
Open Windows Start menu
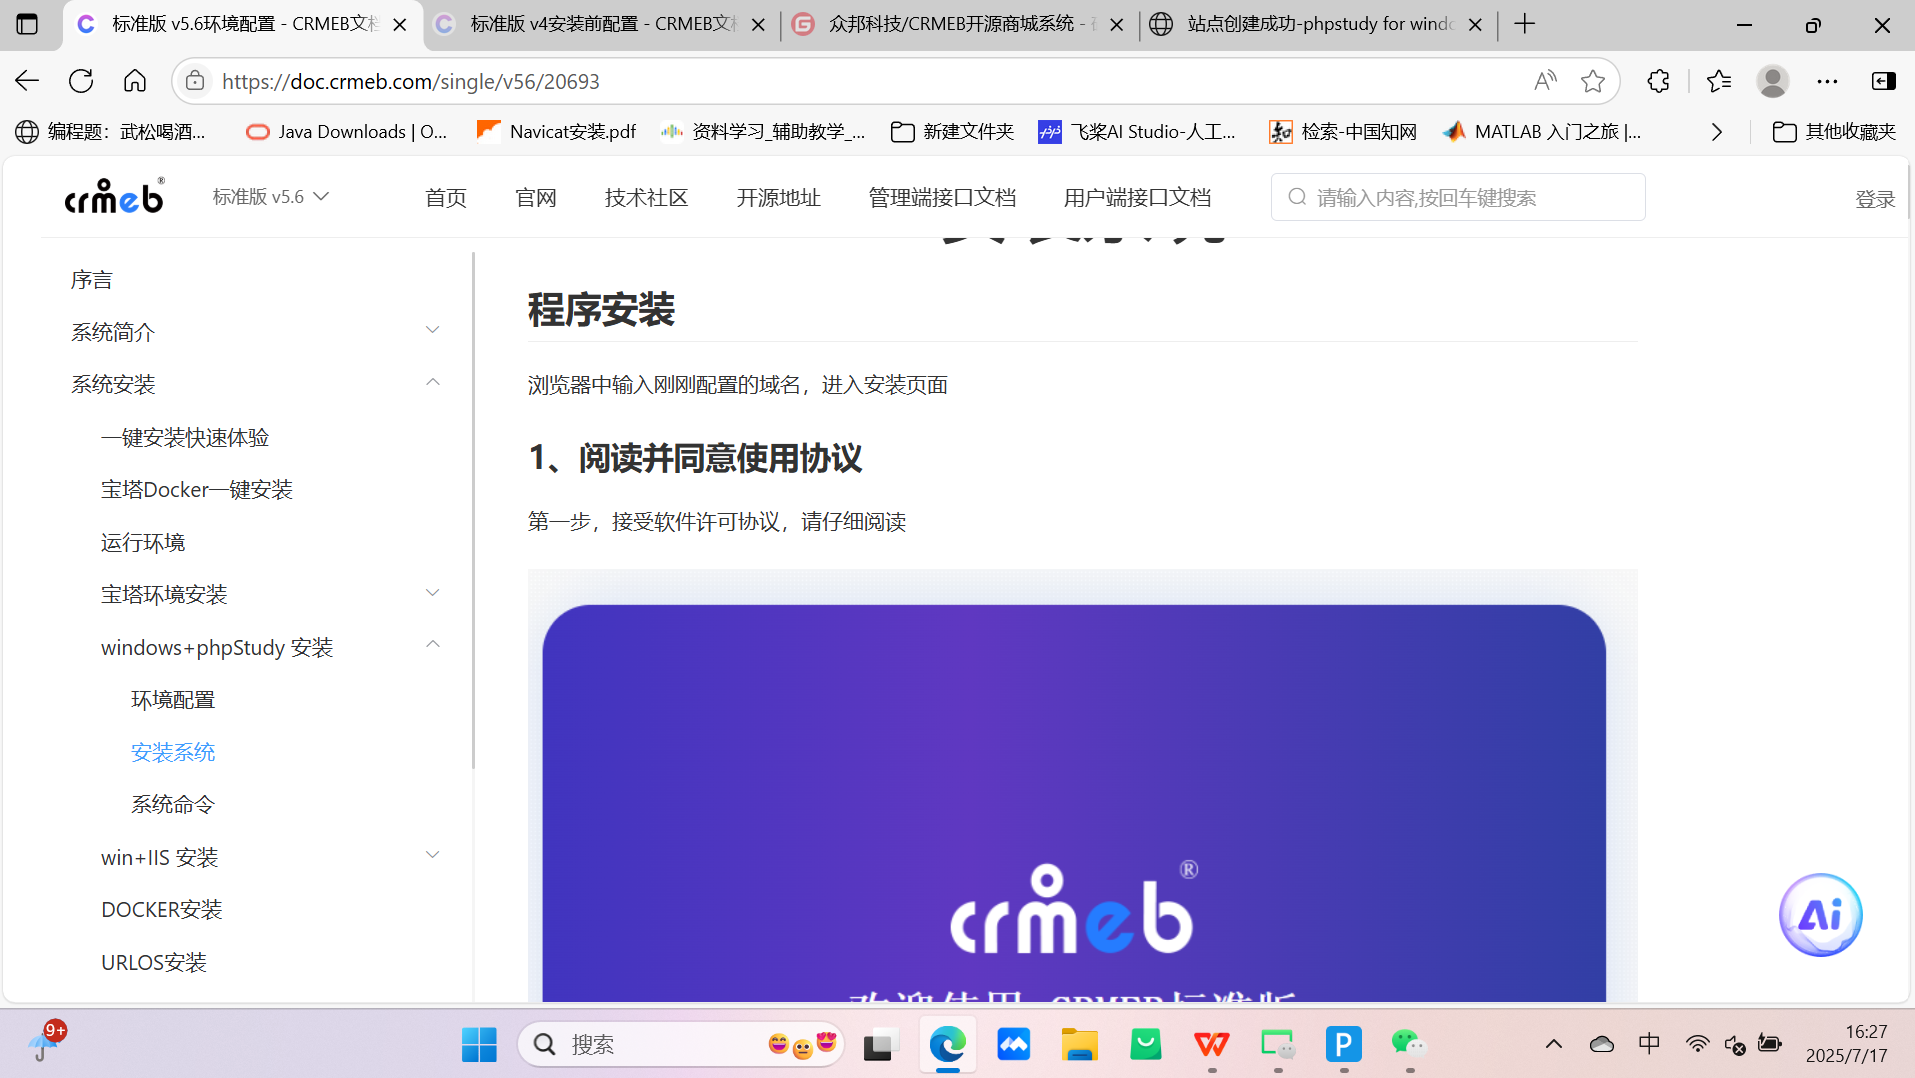point(479,1044)
